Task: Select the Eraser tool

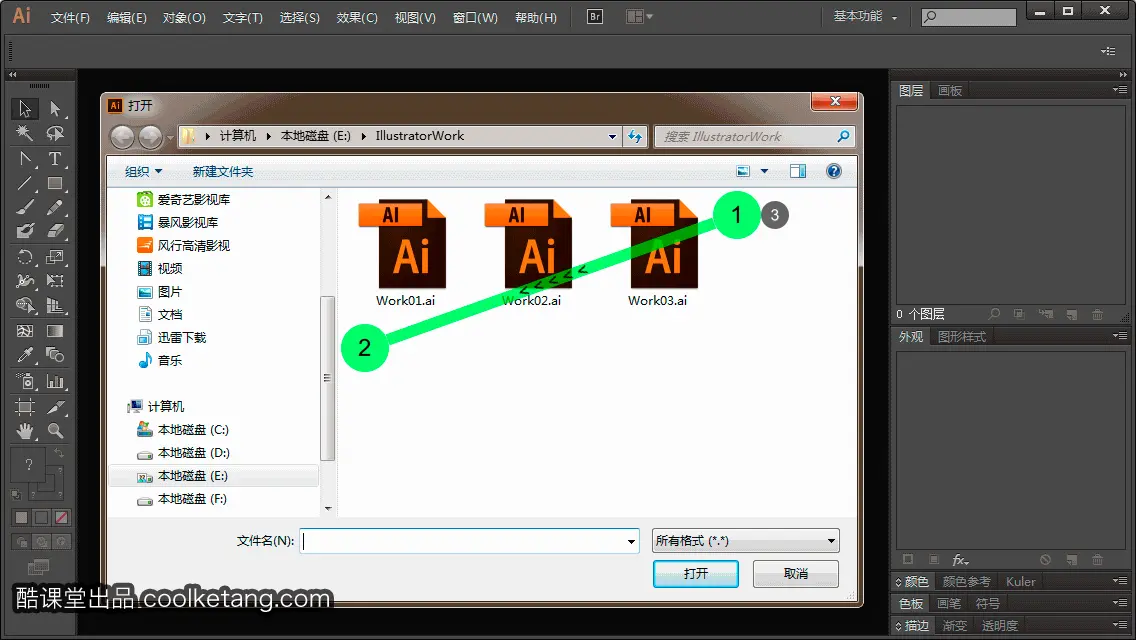Action: coord(55,231)
